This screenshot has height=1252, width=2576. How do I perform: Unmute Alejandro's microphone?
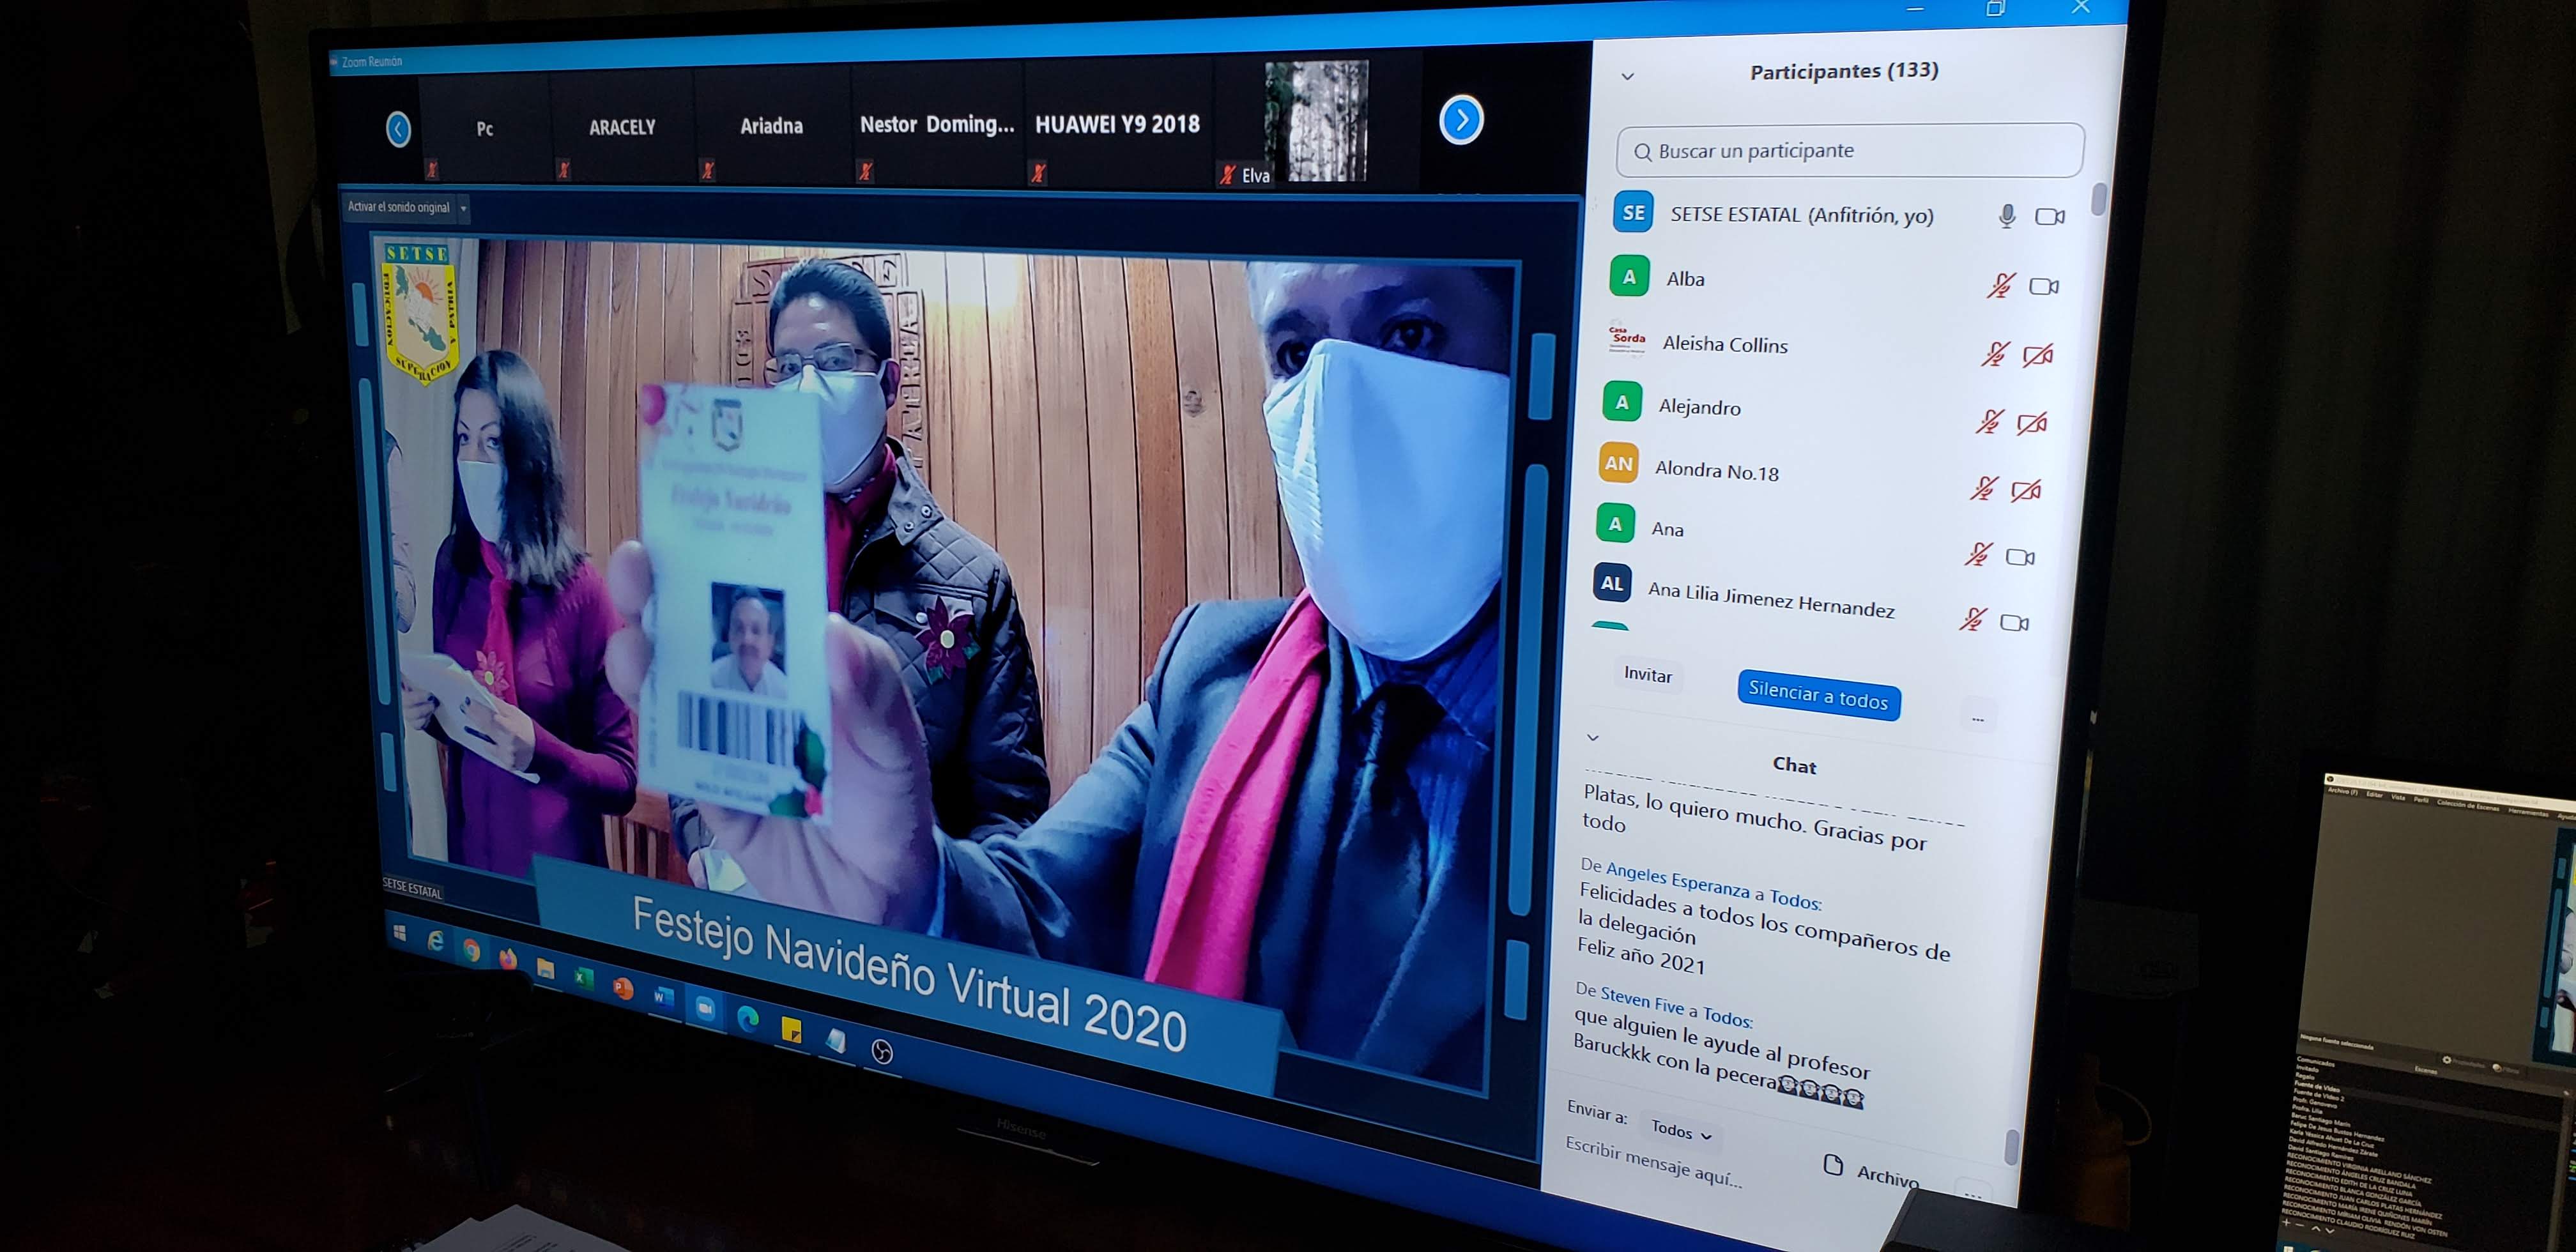coord(1989,421)
